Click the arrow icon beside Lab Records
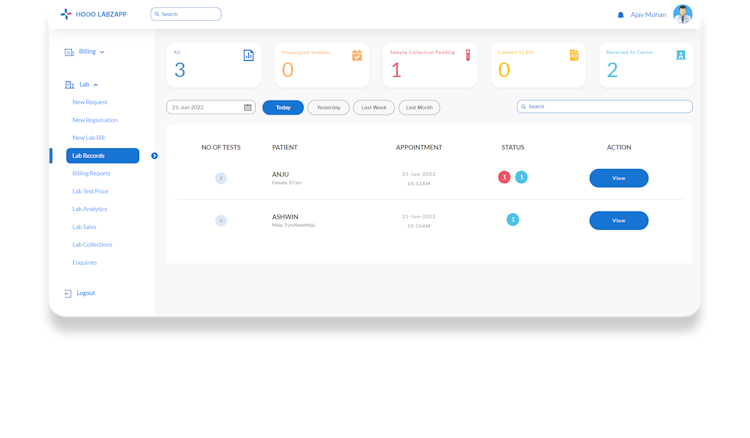The image size is (750, 438). pos(154,155)
